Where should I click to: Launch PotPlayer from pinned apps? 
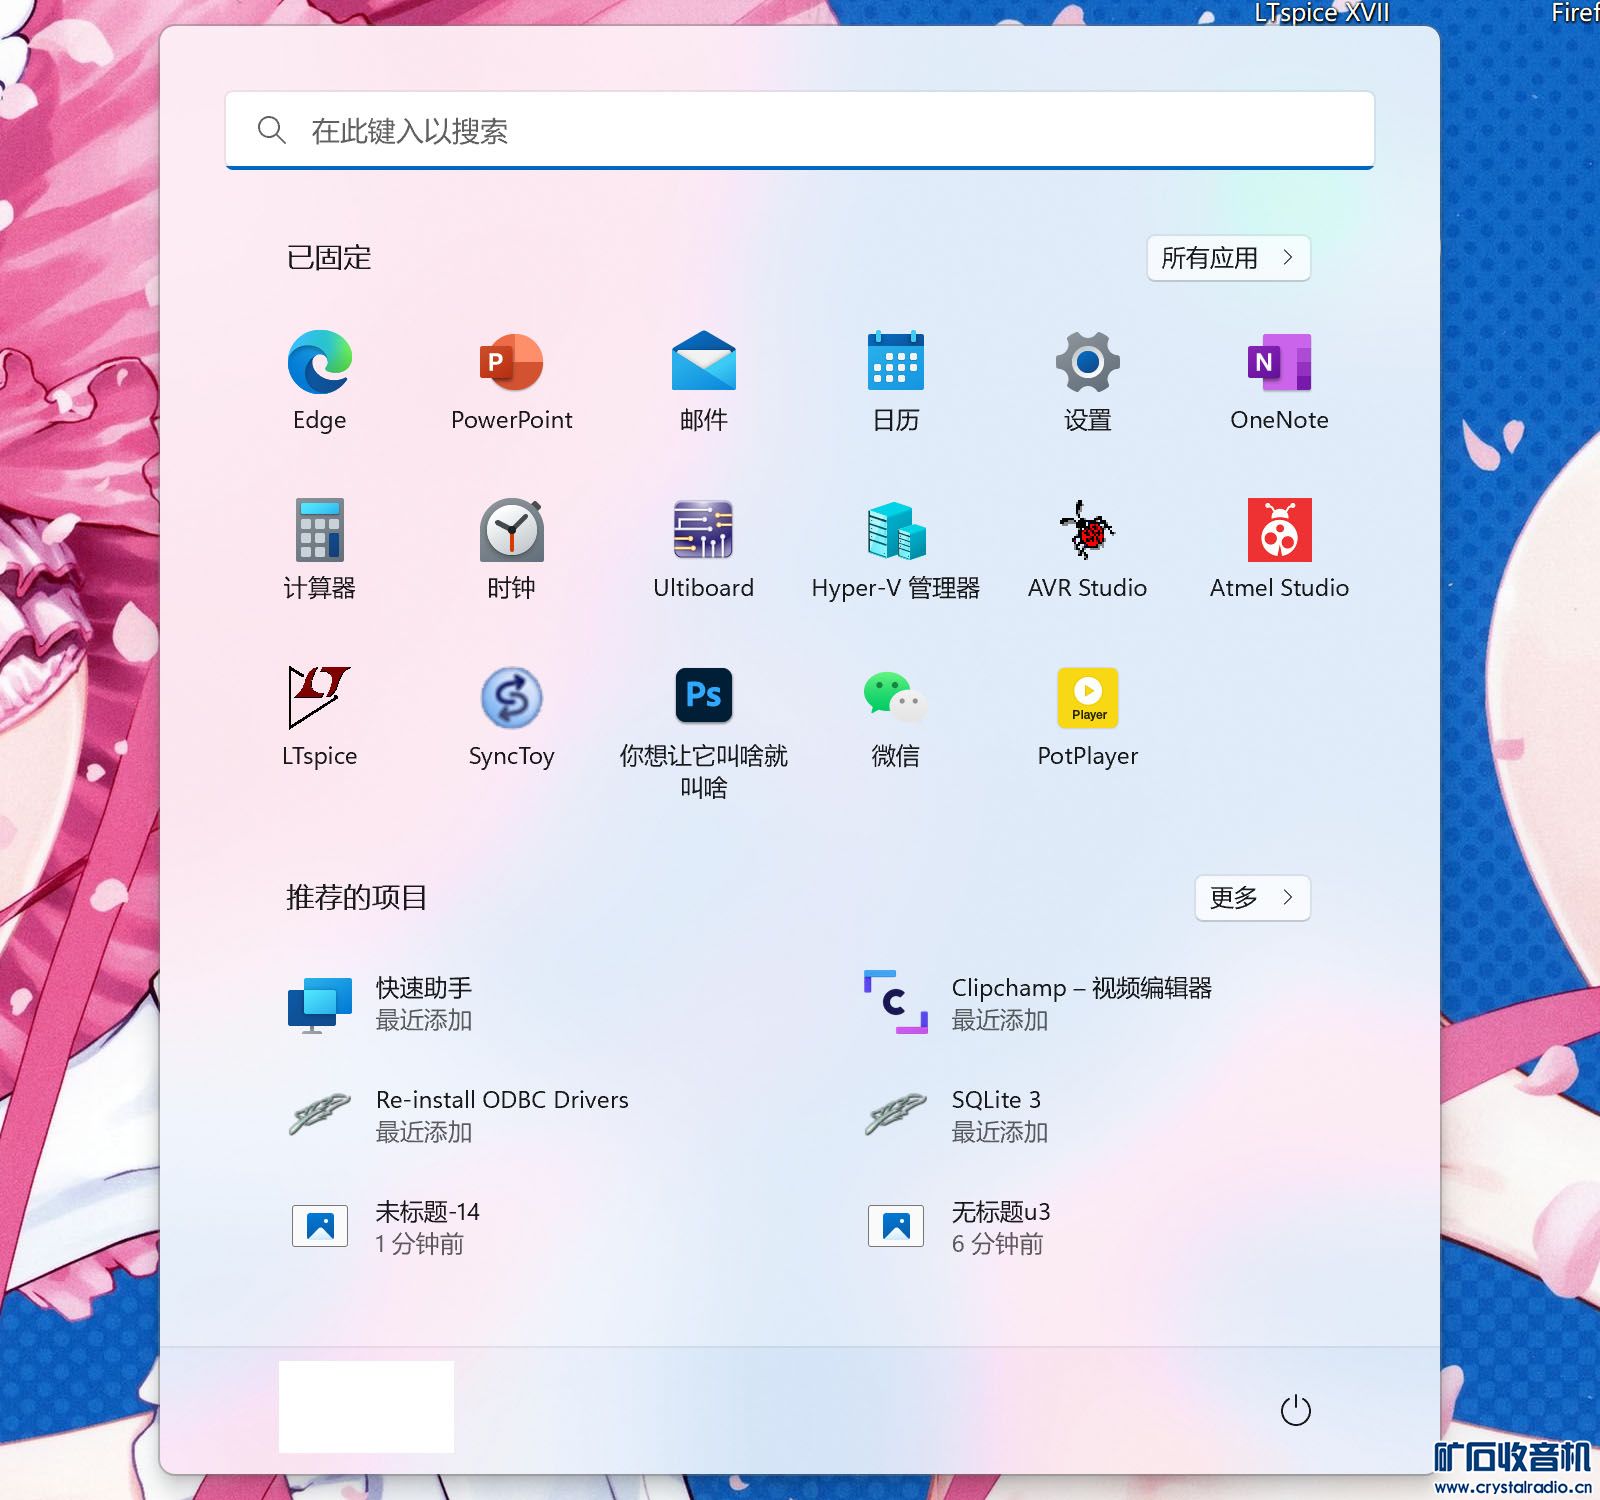(x=1088, y=717)
